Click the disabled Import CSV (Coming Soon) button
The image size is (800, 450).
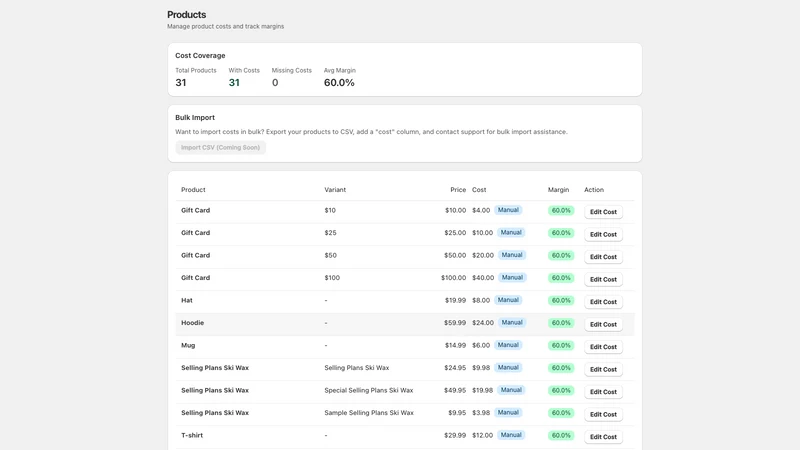pos(220,147)
